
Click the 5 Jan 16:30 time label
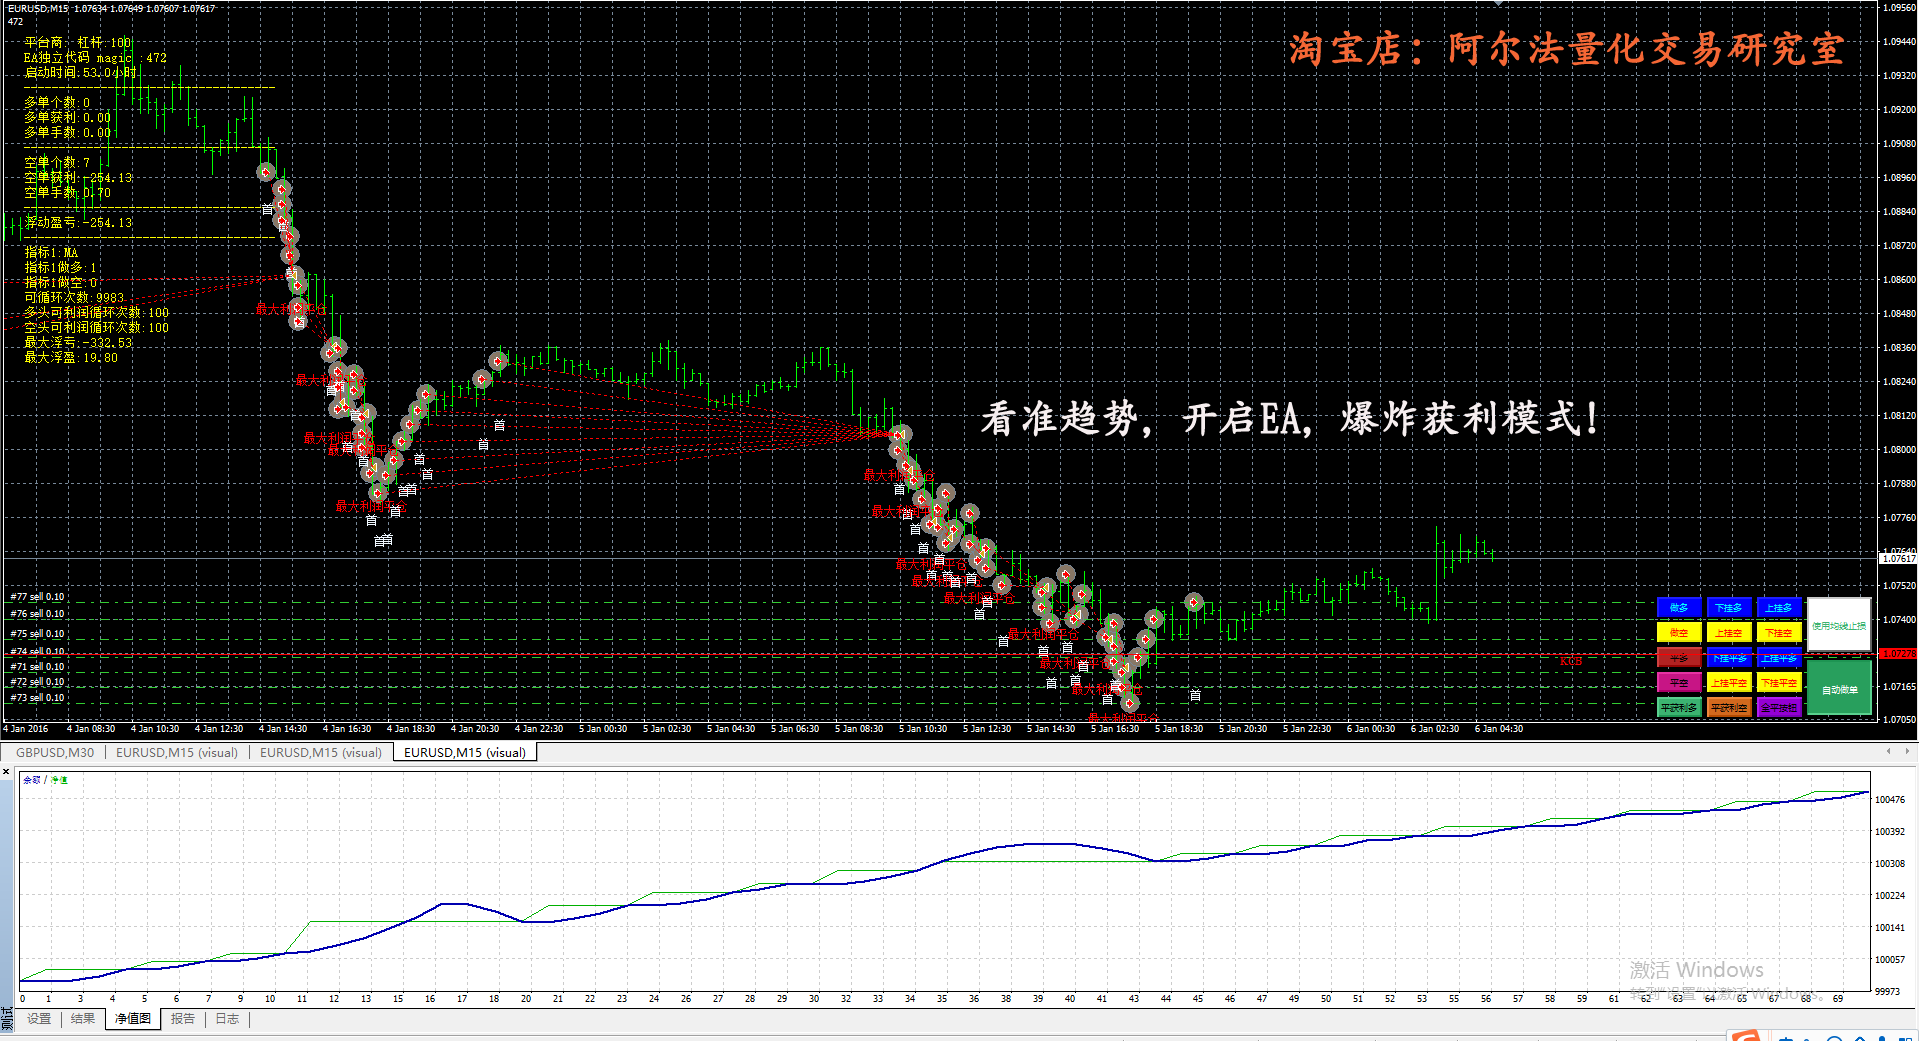[x=1115, y=729]
